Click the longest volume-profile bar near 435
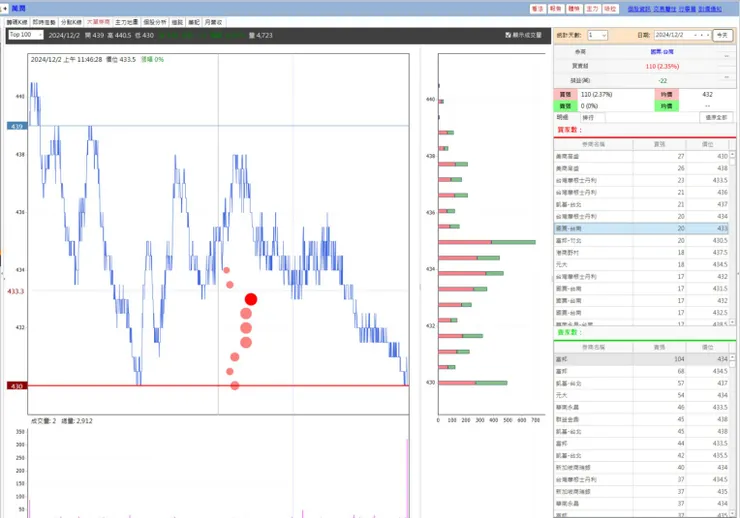This screenshot has height=518, width=740. [x=487, y=242]
